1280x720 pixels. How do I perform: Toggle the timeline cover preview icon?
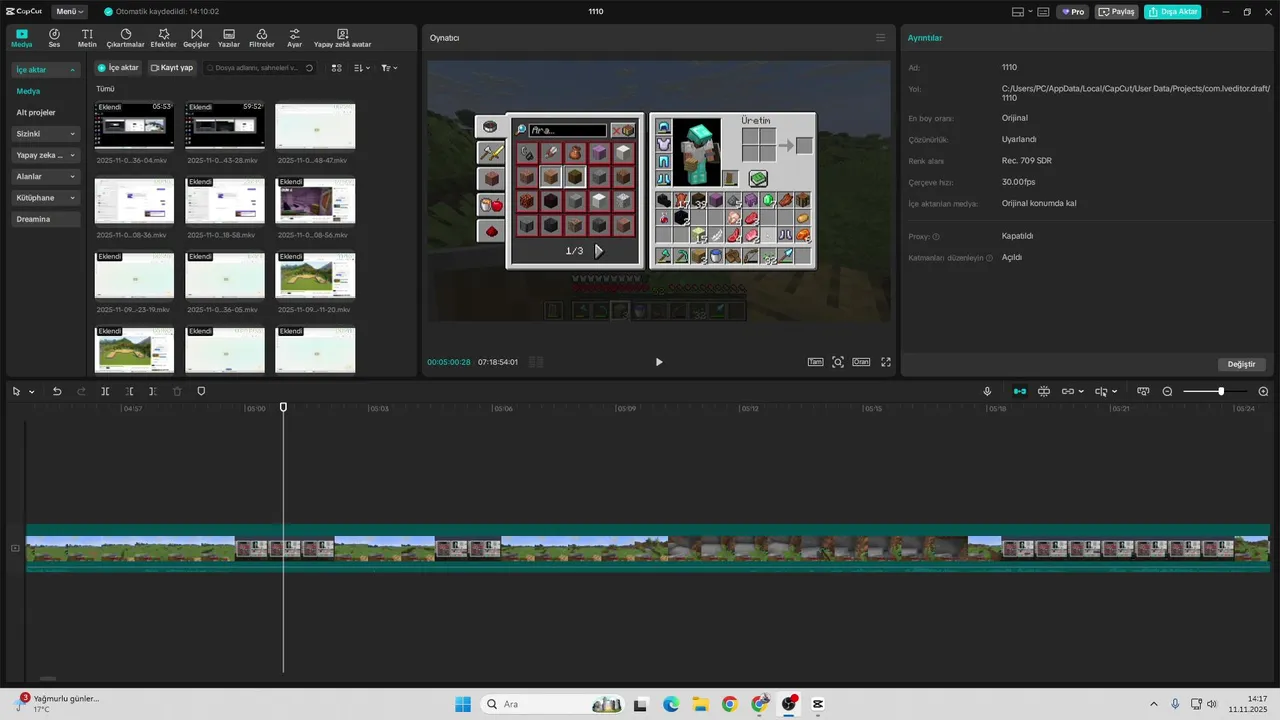point(1143,391)
